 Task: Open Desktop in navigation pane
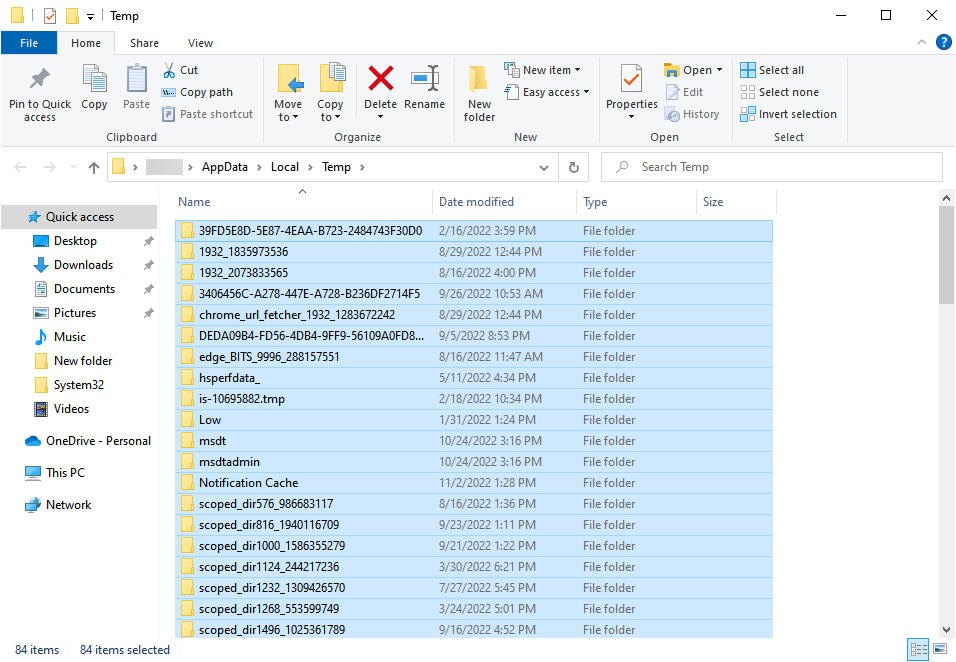75,241
